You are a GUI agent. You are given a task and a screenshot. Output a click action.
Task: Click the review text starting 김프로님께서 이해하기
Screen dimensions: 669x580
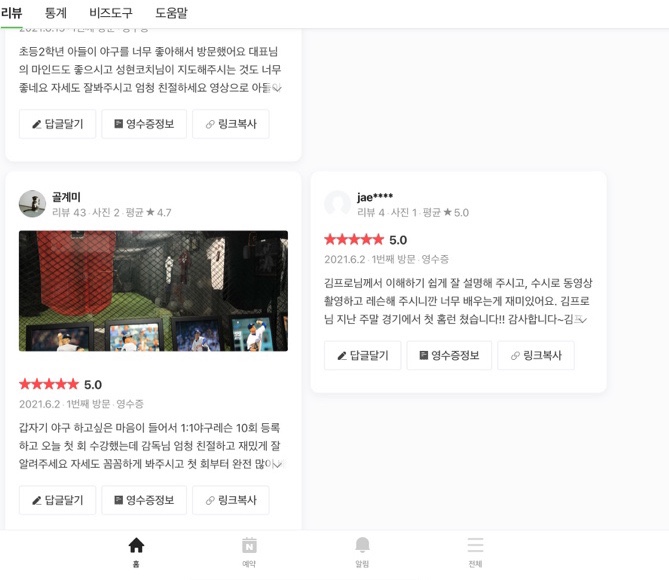[x=458, y=301]
